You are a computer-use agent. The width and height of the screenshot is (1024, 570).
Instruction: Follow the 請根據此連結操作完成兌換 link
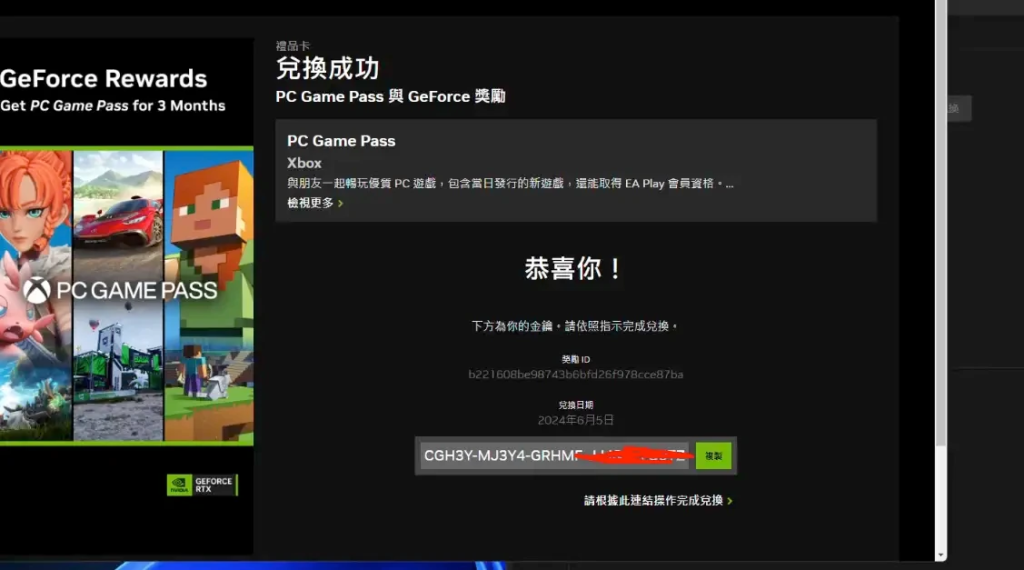[x=658, y=500]
